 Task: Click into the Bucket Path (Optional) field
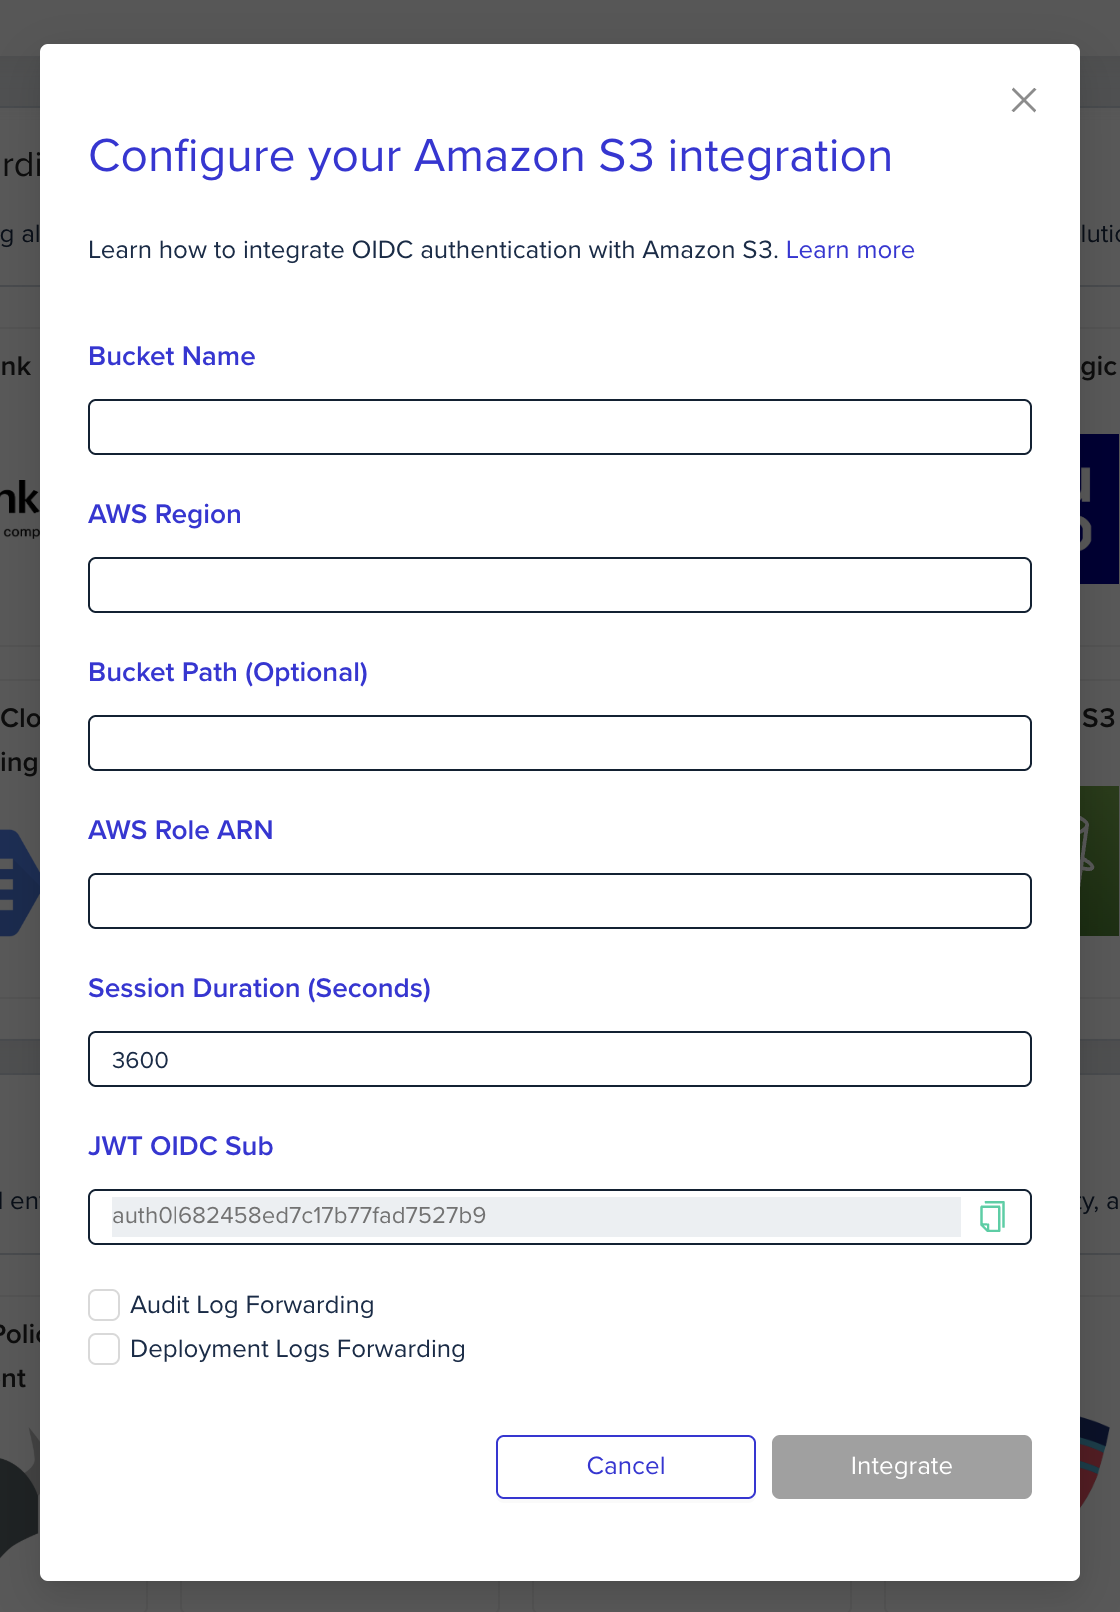tap(560, 743)
